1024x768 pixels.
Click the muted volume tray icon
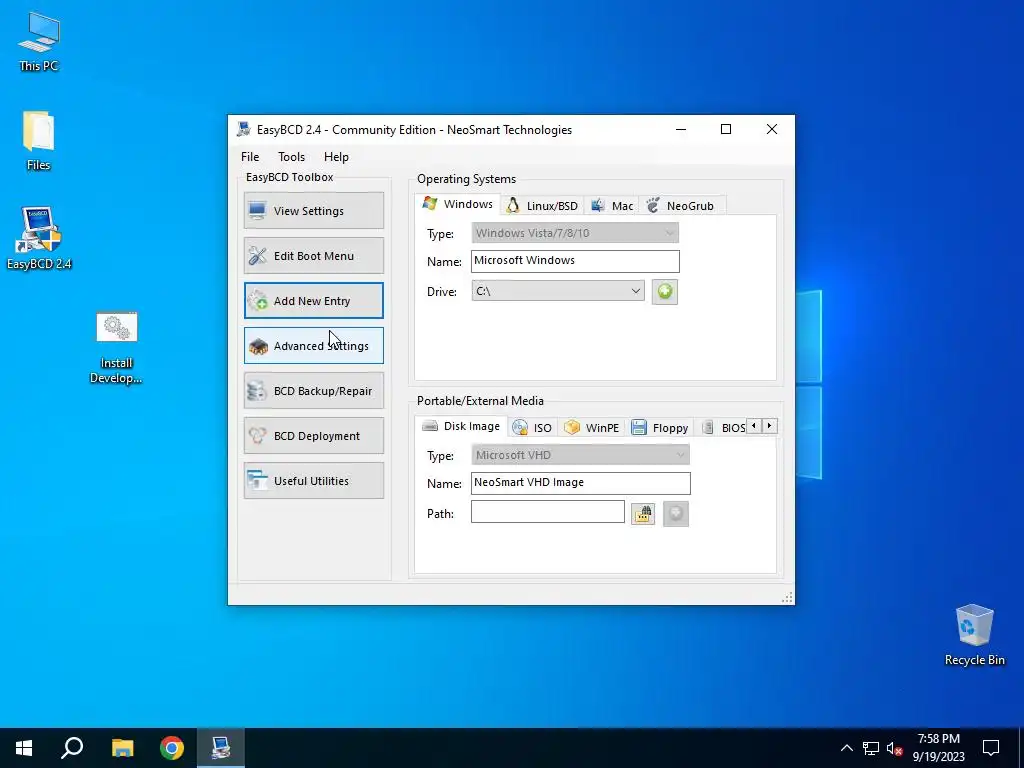coord(894,748)
